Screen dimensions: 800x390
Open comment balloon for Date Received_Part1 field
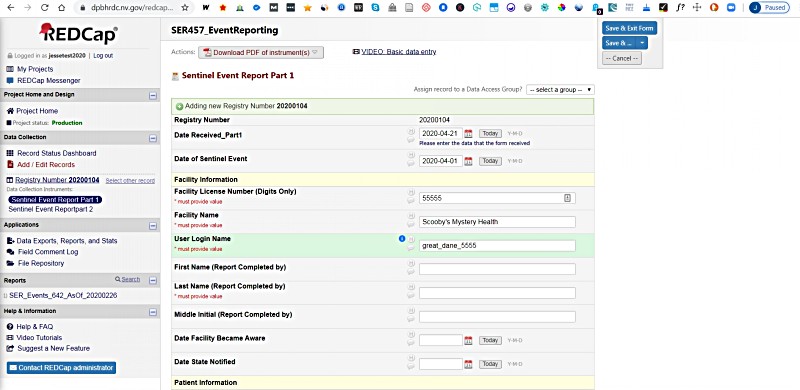(x=411, y=139)
